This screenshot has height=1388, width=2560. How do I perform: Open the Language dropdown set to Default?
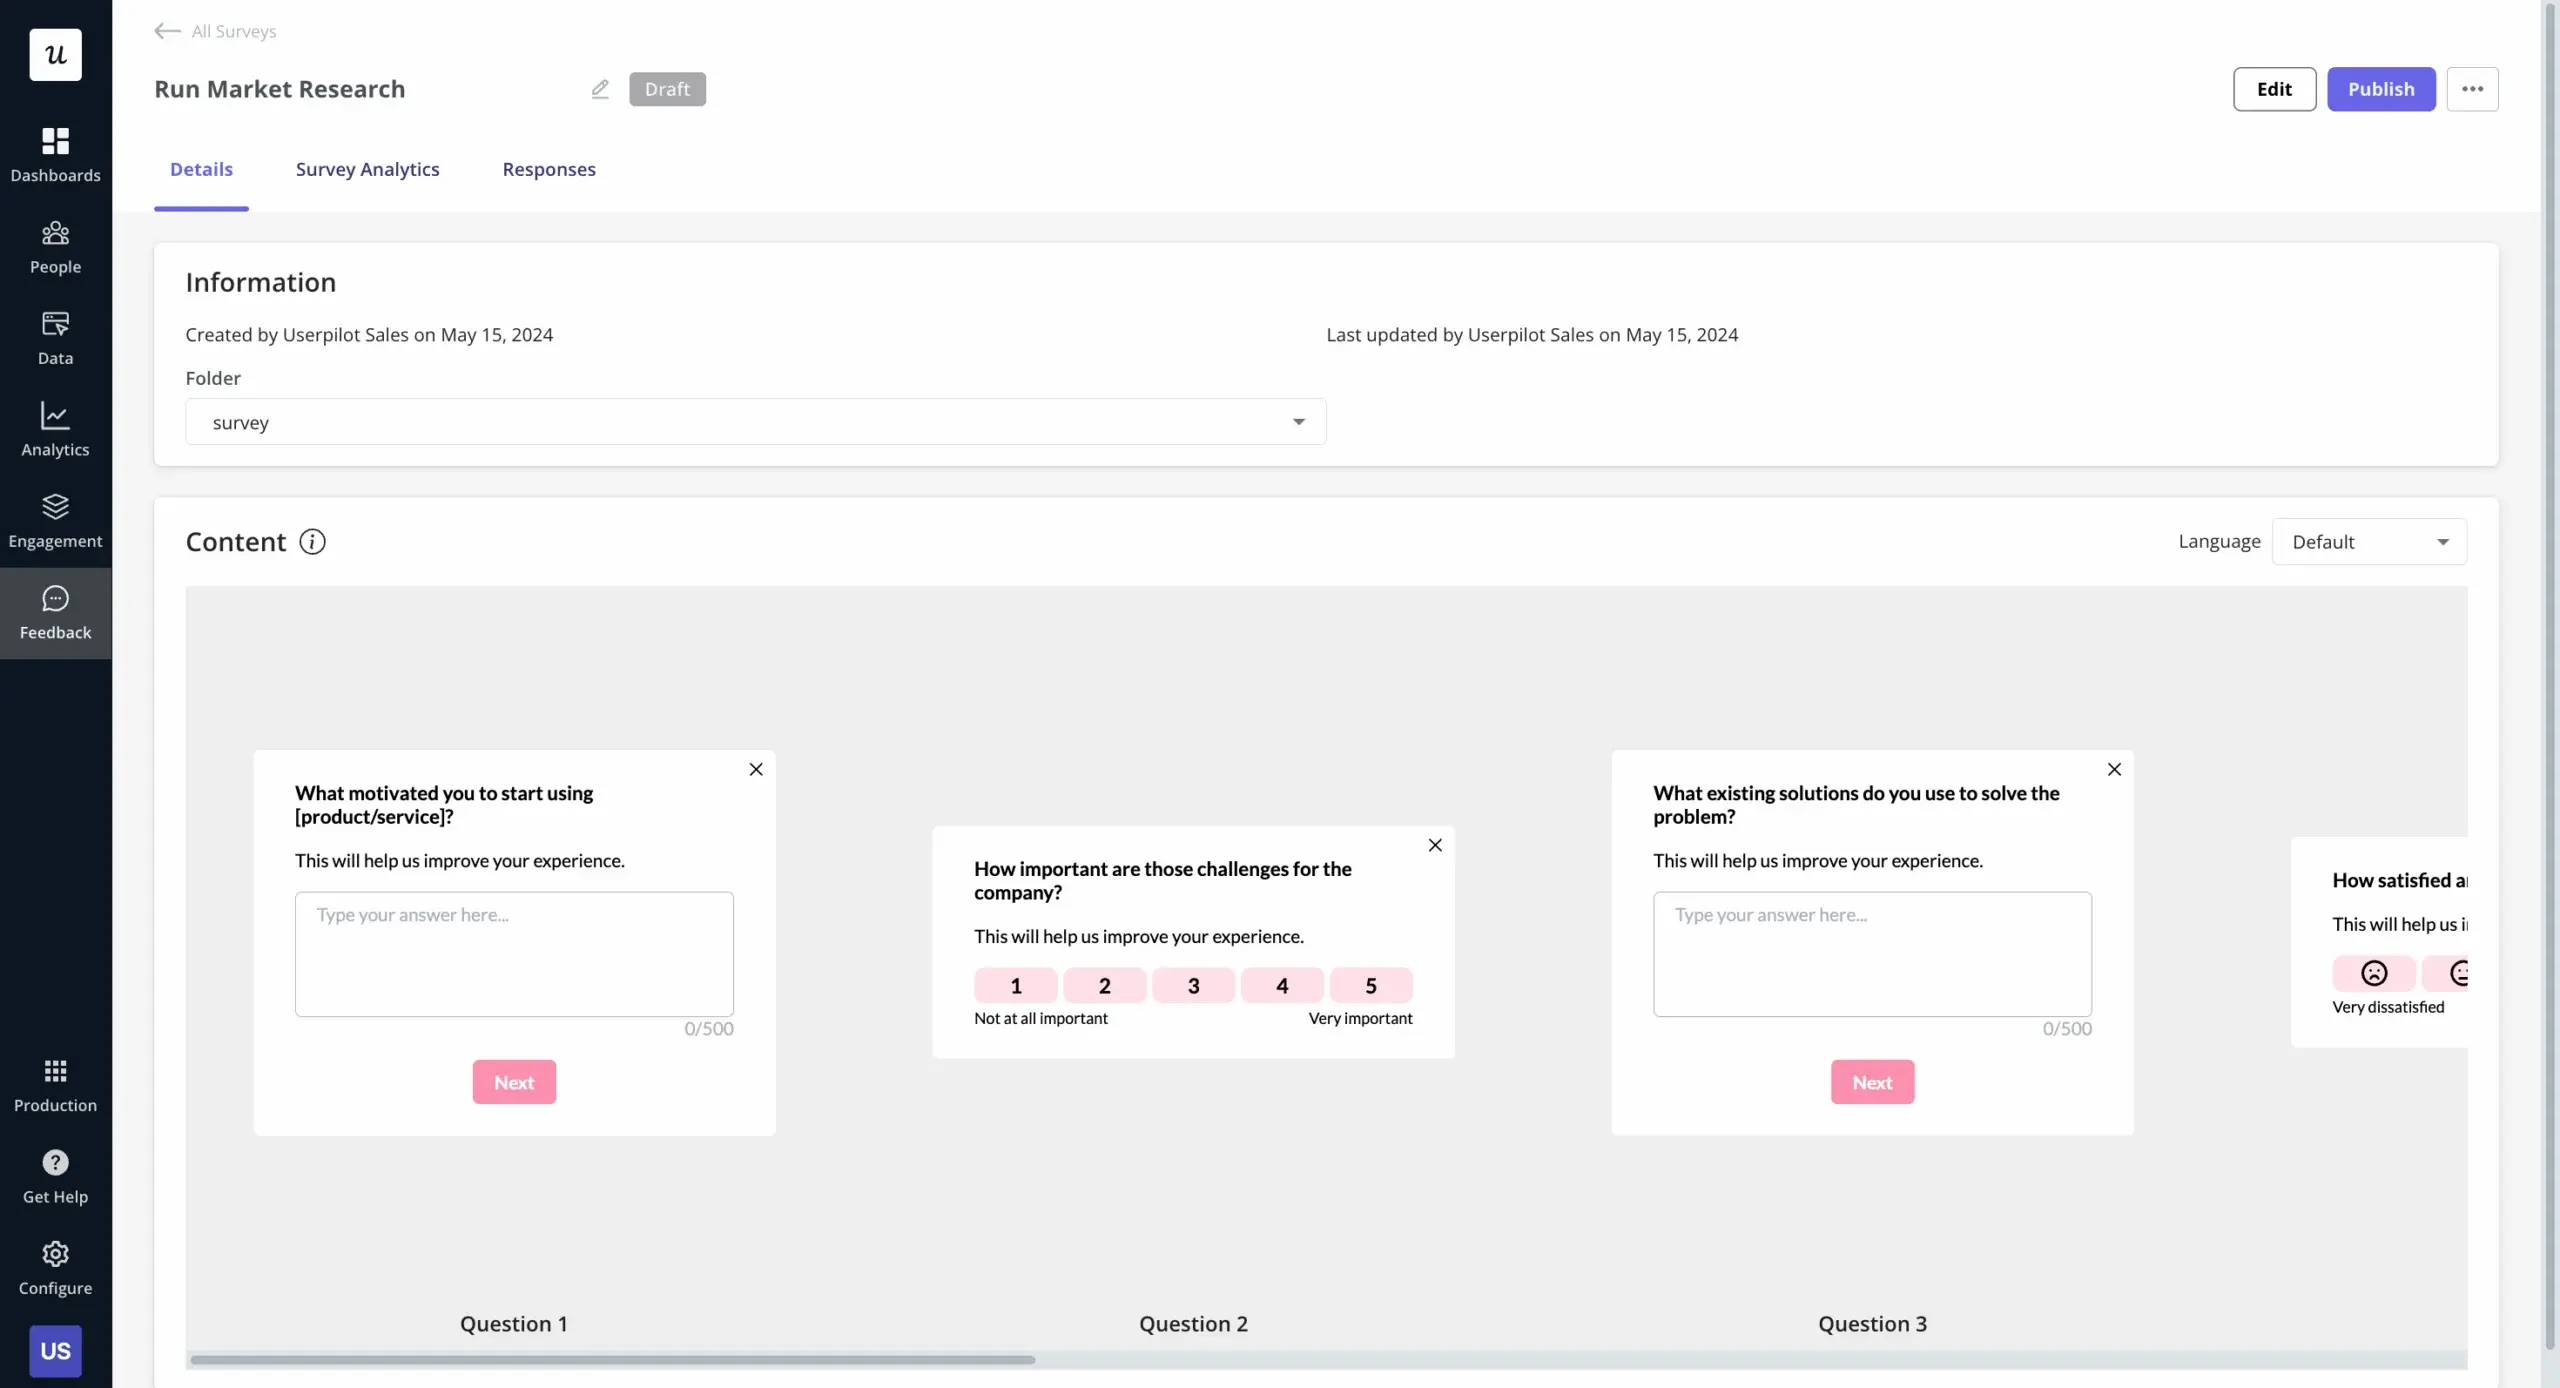(2369, 542)
